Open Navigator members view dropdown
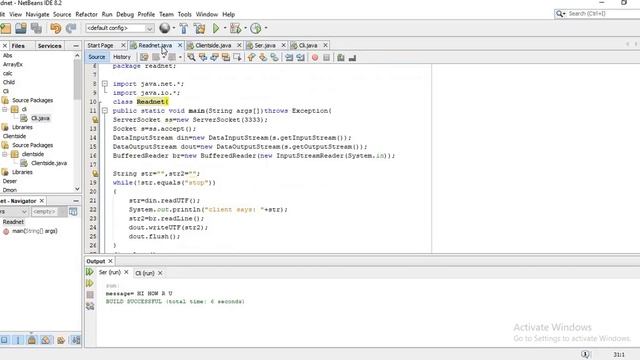 (13, 212)
